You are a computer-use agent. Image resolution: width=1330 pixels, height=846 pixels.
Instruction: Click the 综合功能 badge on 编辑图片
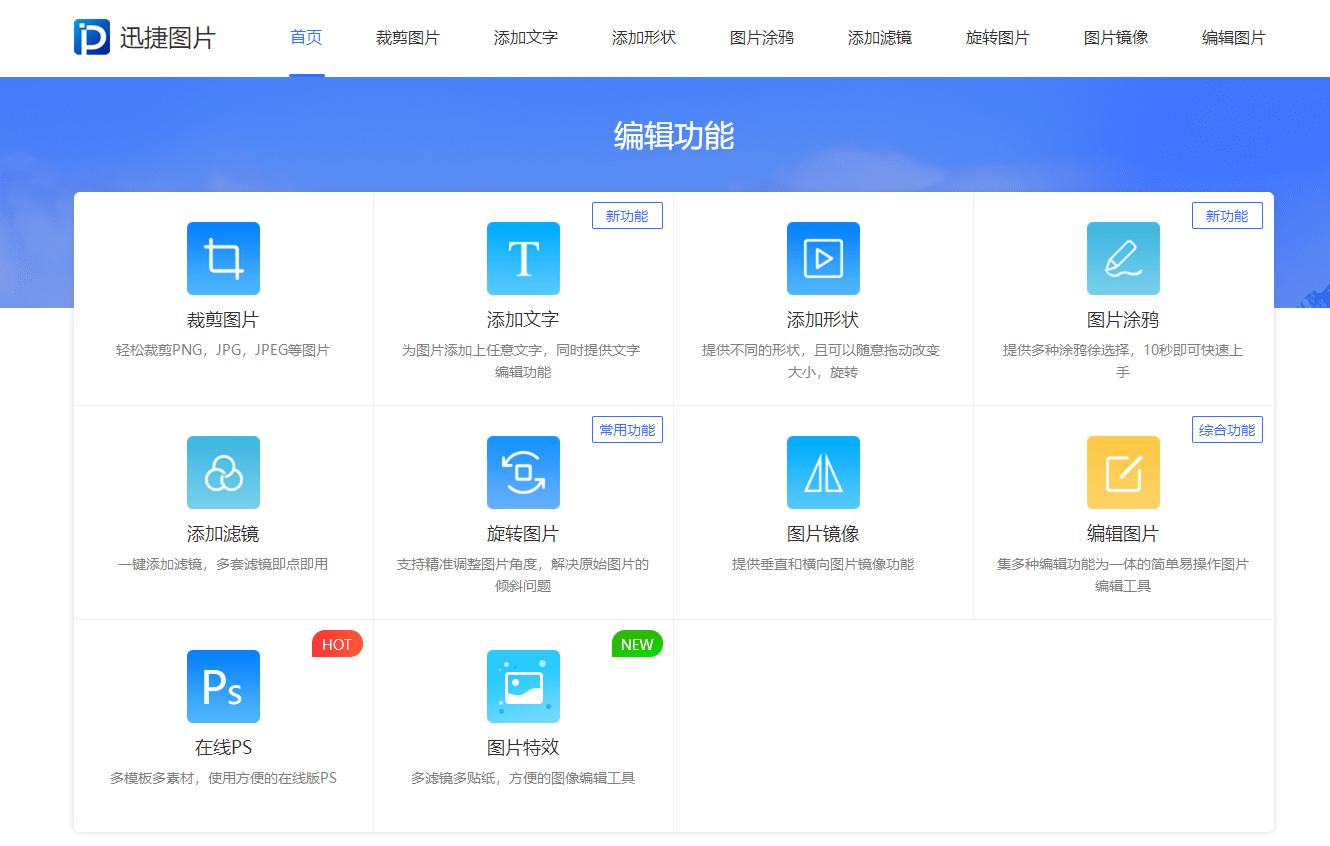1227,429
